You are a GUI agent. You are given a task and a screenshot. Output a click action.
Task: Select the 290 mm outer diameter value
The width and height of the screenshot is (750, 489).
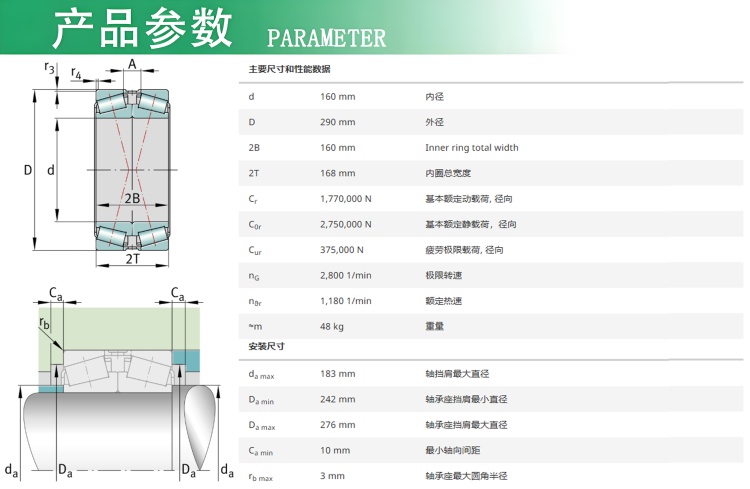tap(337, 122)
